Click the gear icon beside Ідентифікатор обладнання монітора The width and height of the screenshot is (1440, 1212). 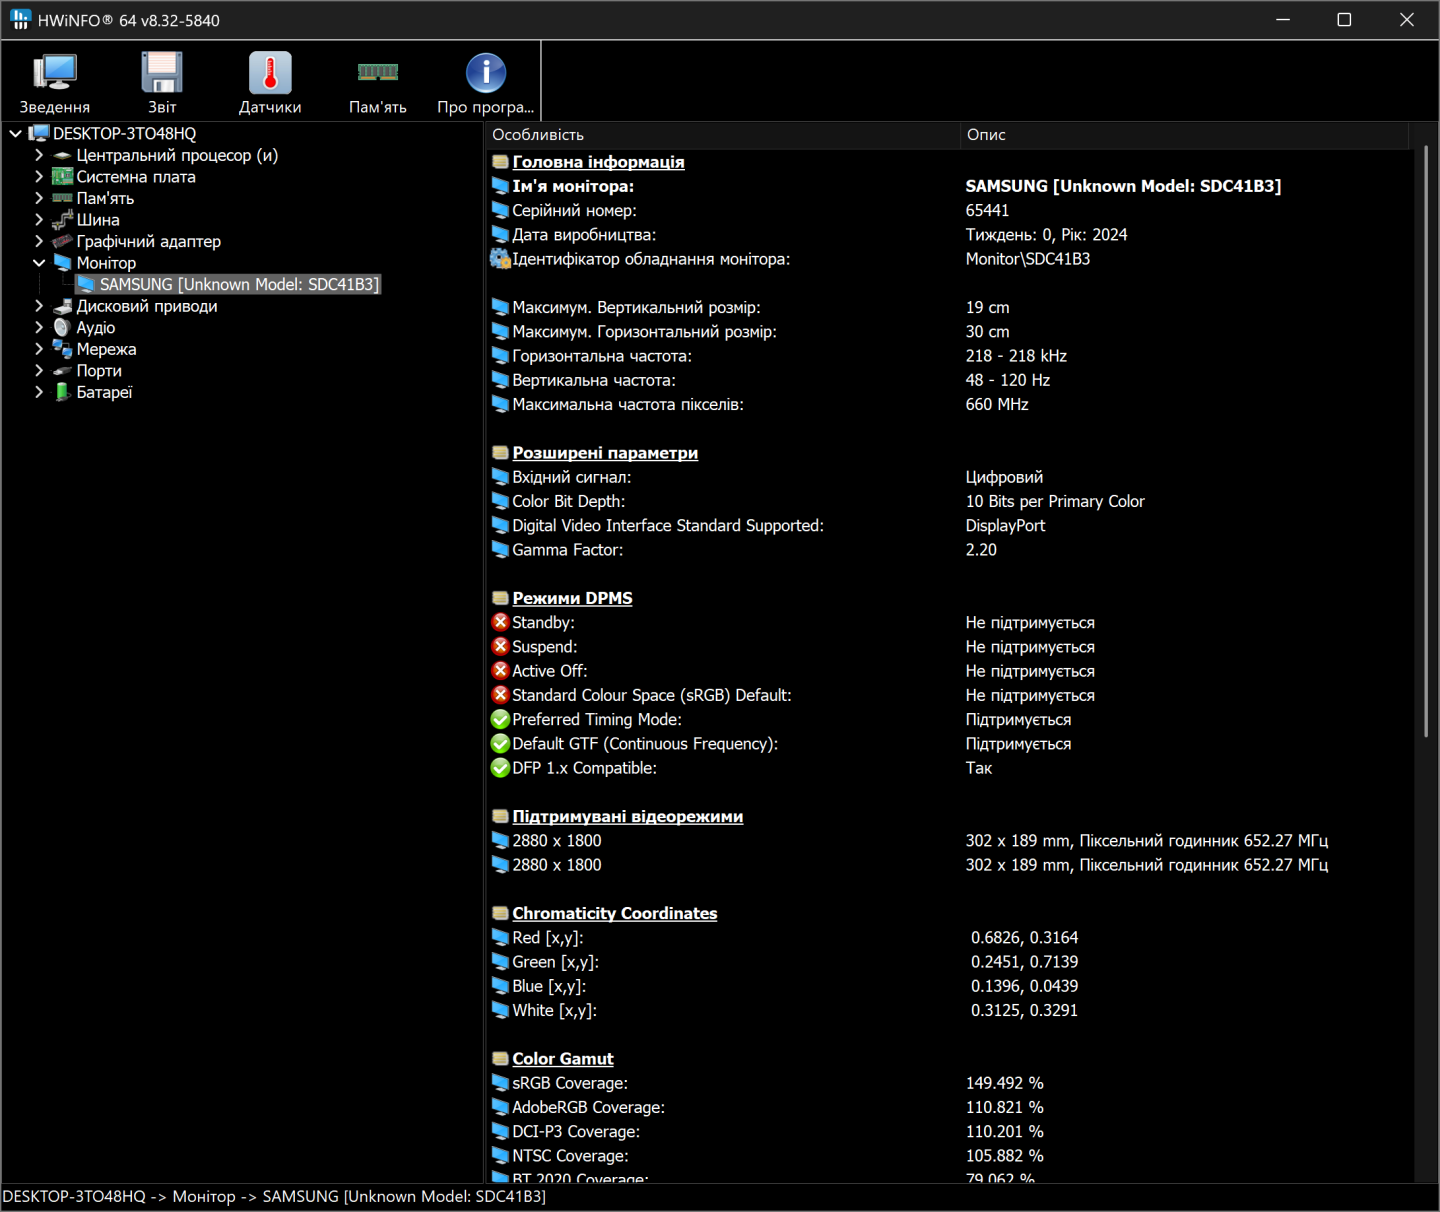pyautogui.click(x=500, y=259)
